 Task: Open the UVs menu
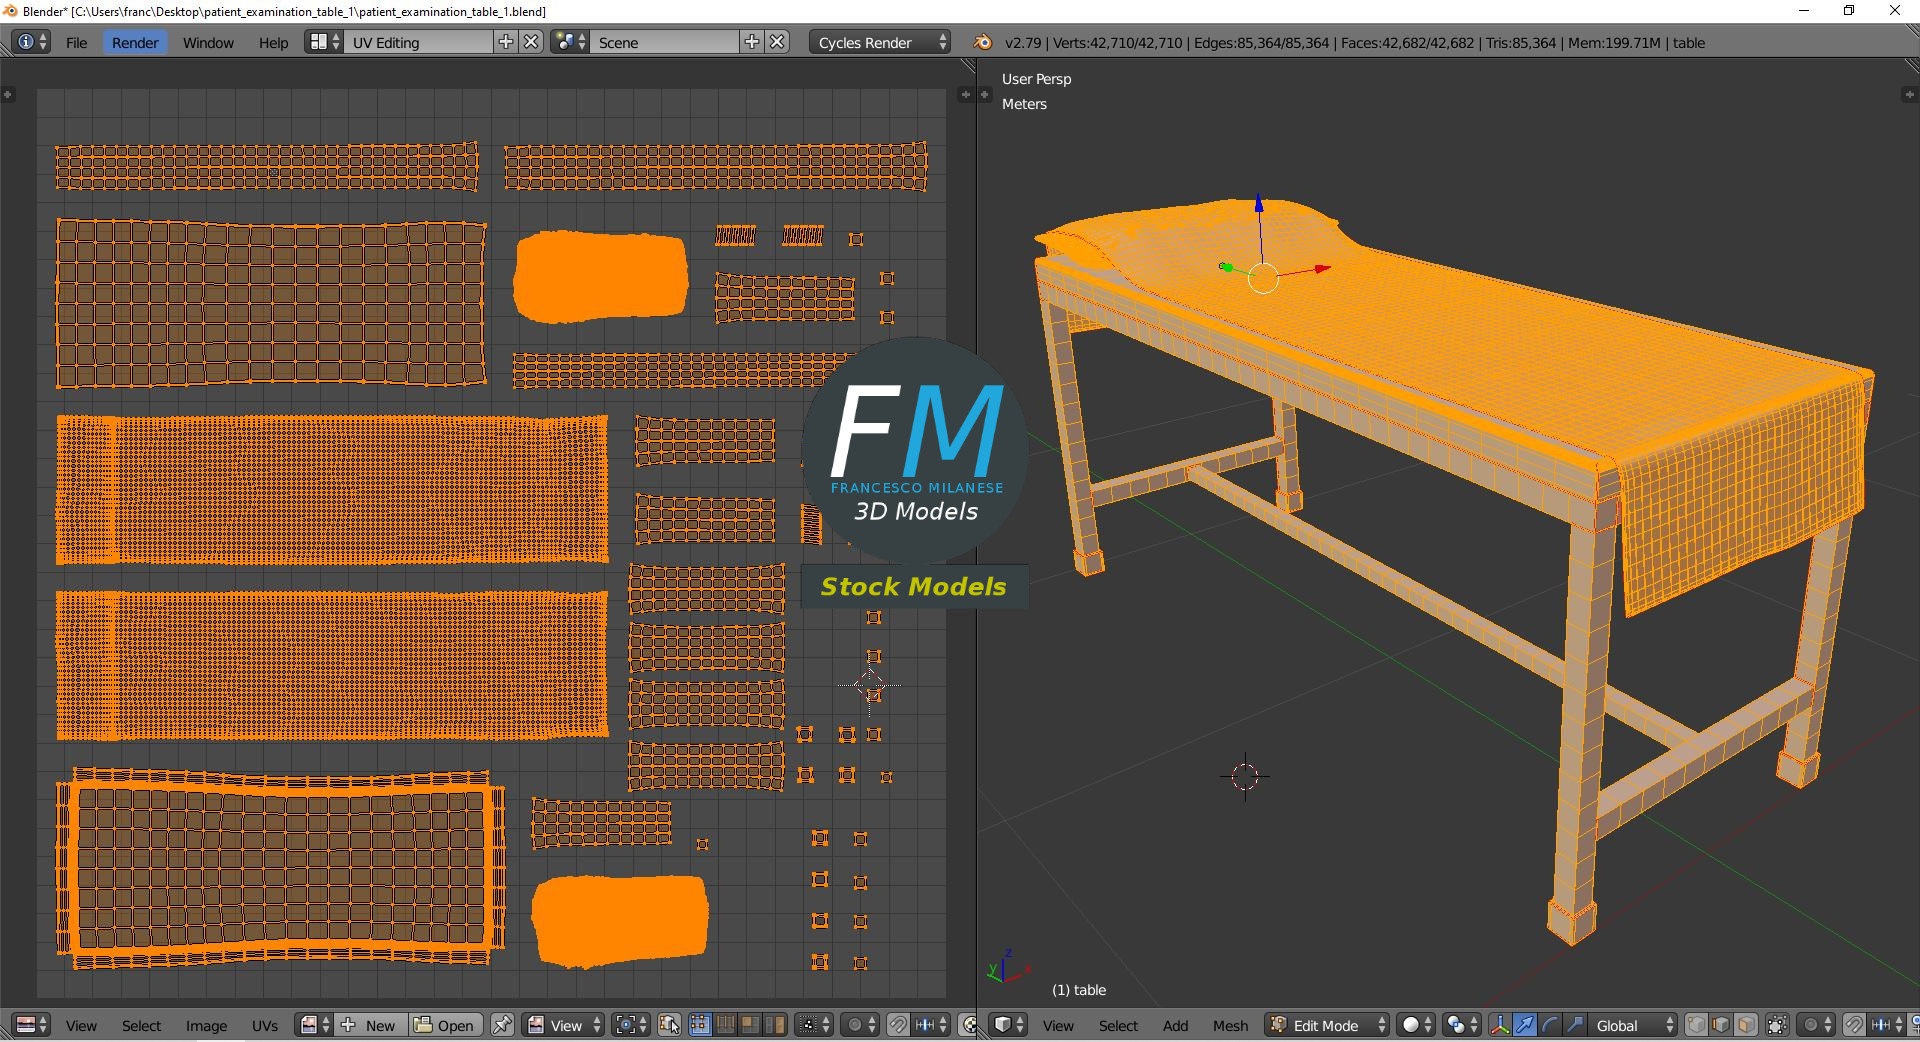pos(265,1025)
